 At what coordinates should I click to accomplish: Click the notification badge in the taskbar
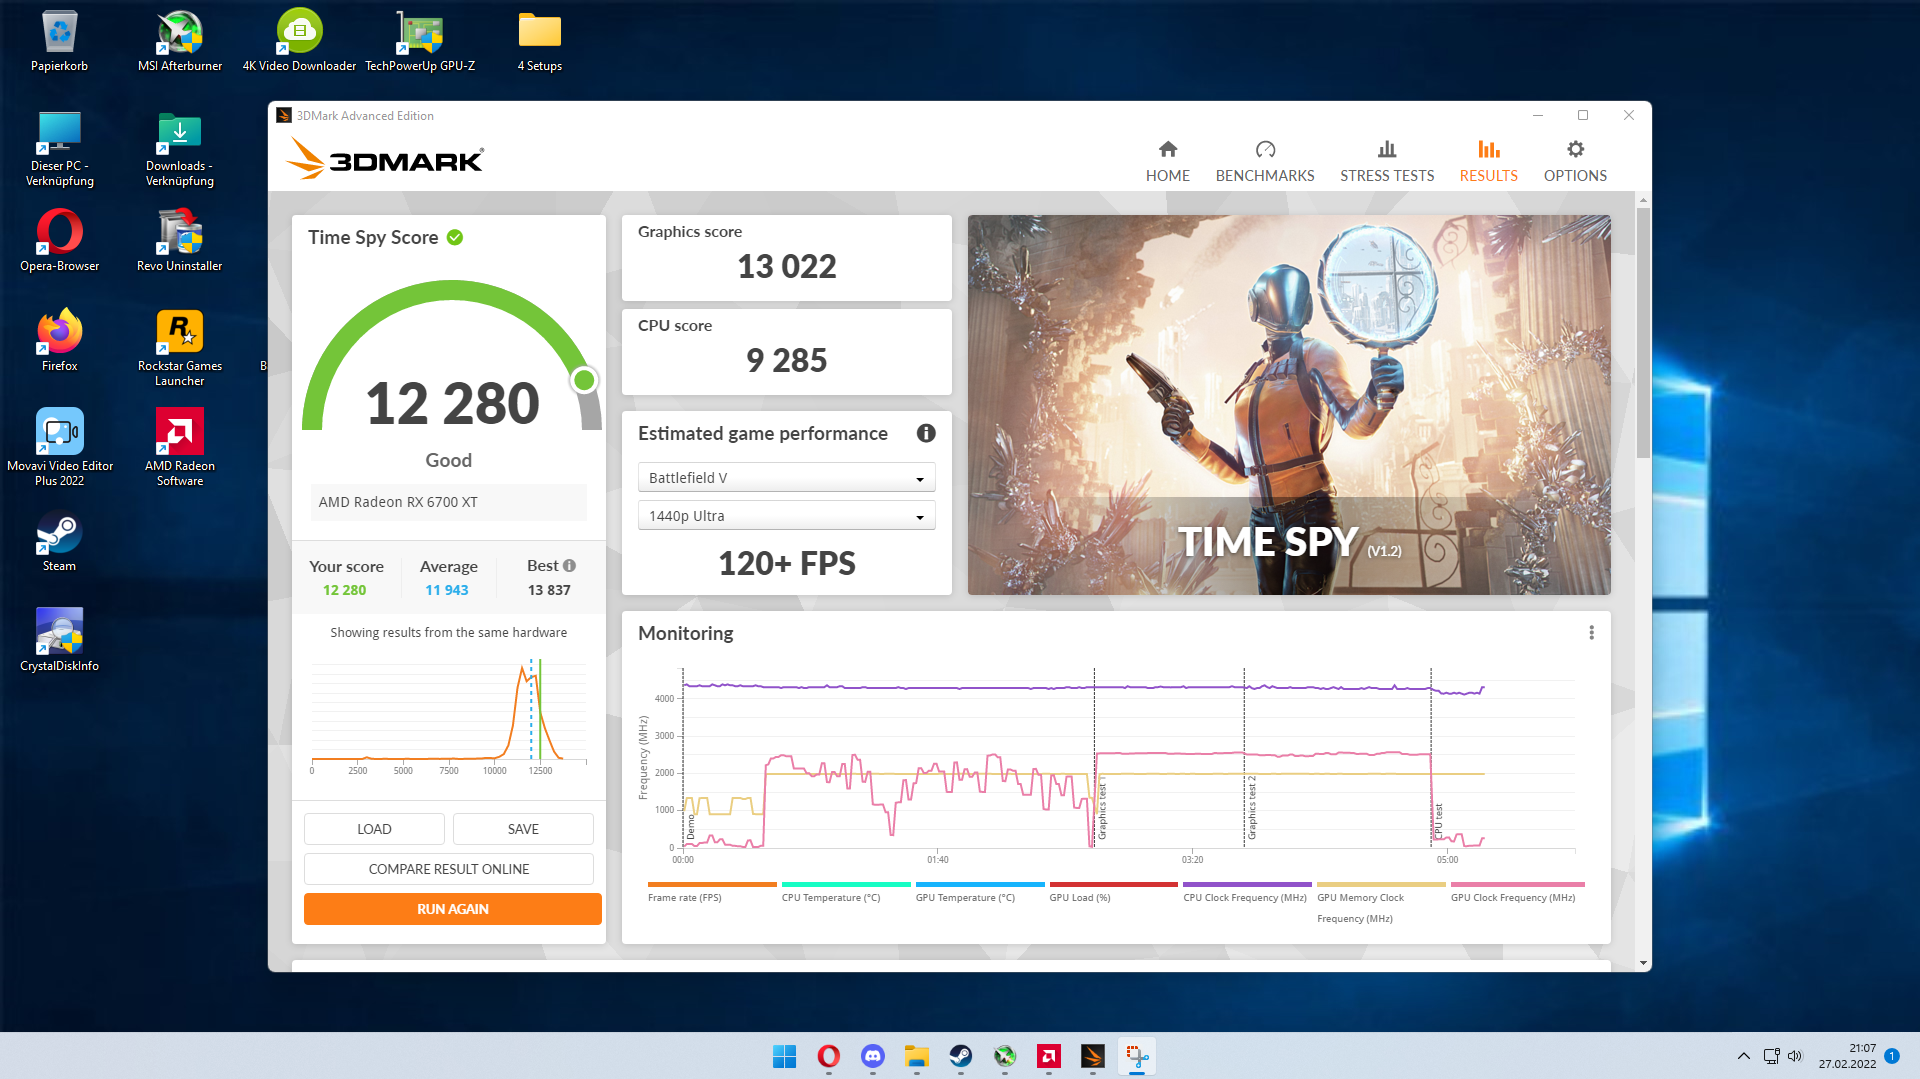point(1892,1056)
